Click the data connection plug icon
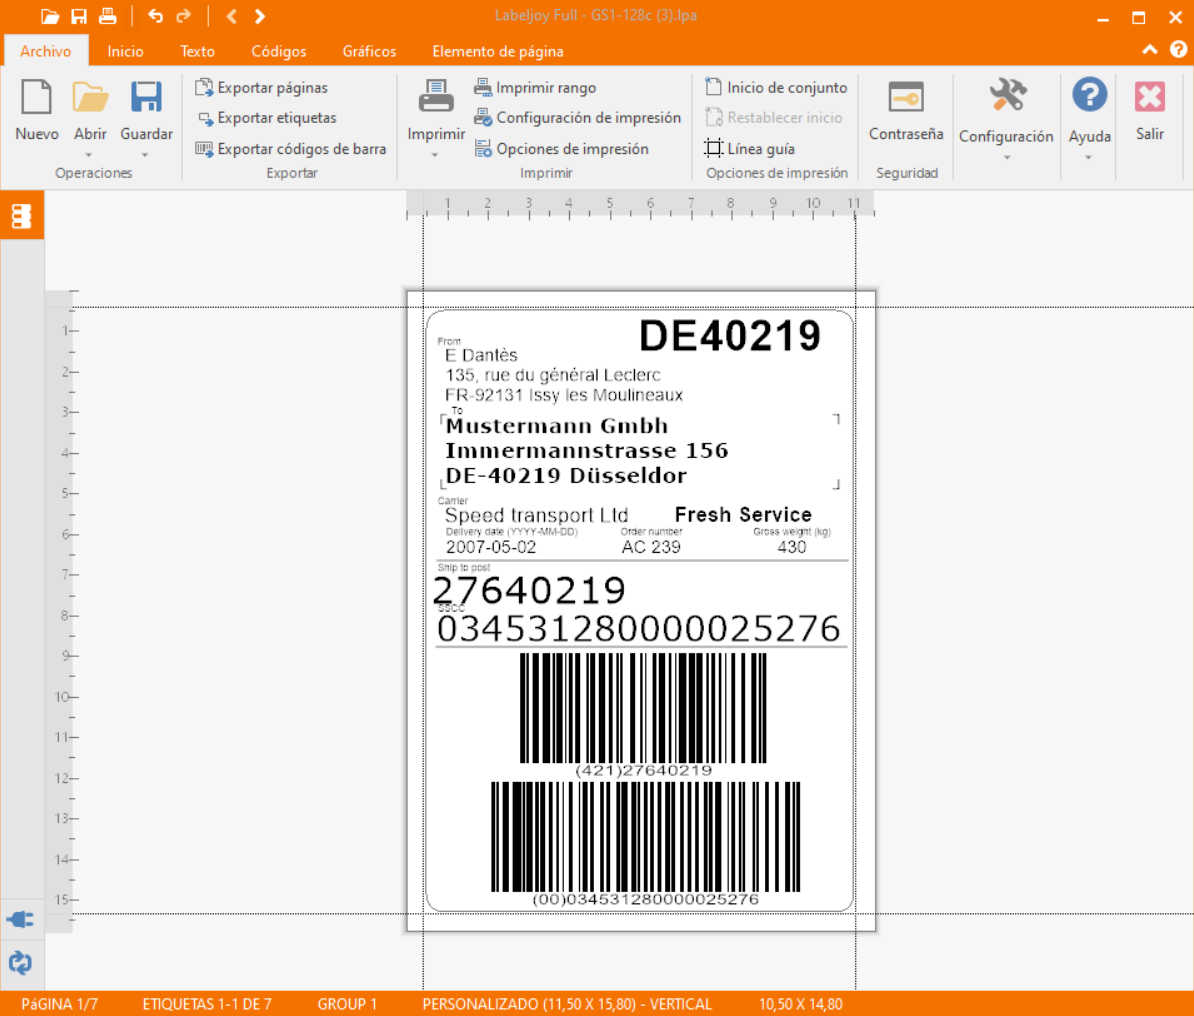The height and width of the screenshot is (1016, 1194). click(21, 919)
